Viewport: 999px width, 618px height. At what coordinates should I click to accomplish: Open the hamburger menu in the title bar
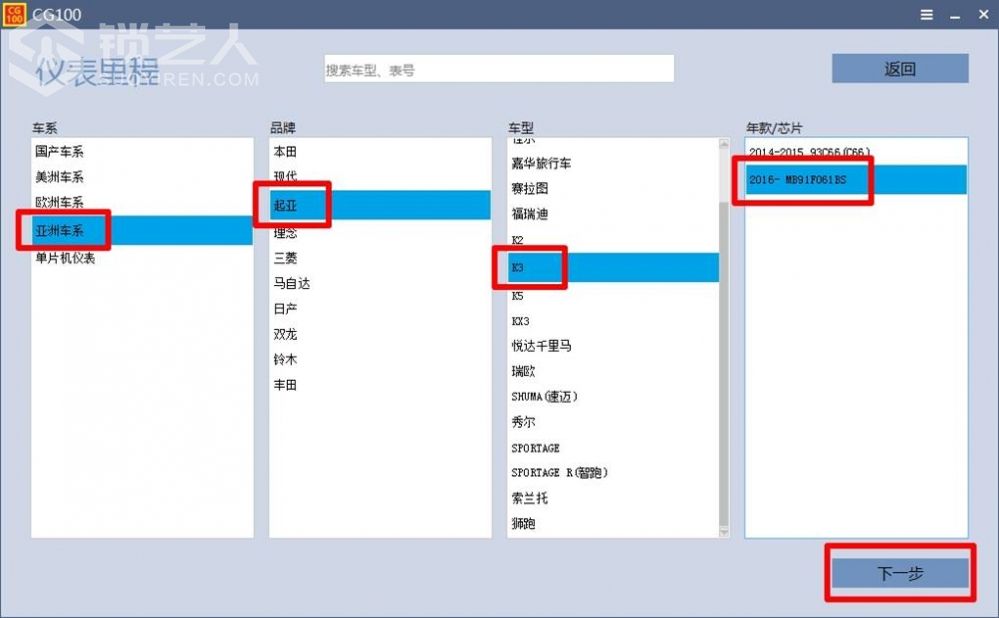pyautogui.click(x=926, y=15)
